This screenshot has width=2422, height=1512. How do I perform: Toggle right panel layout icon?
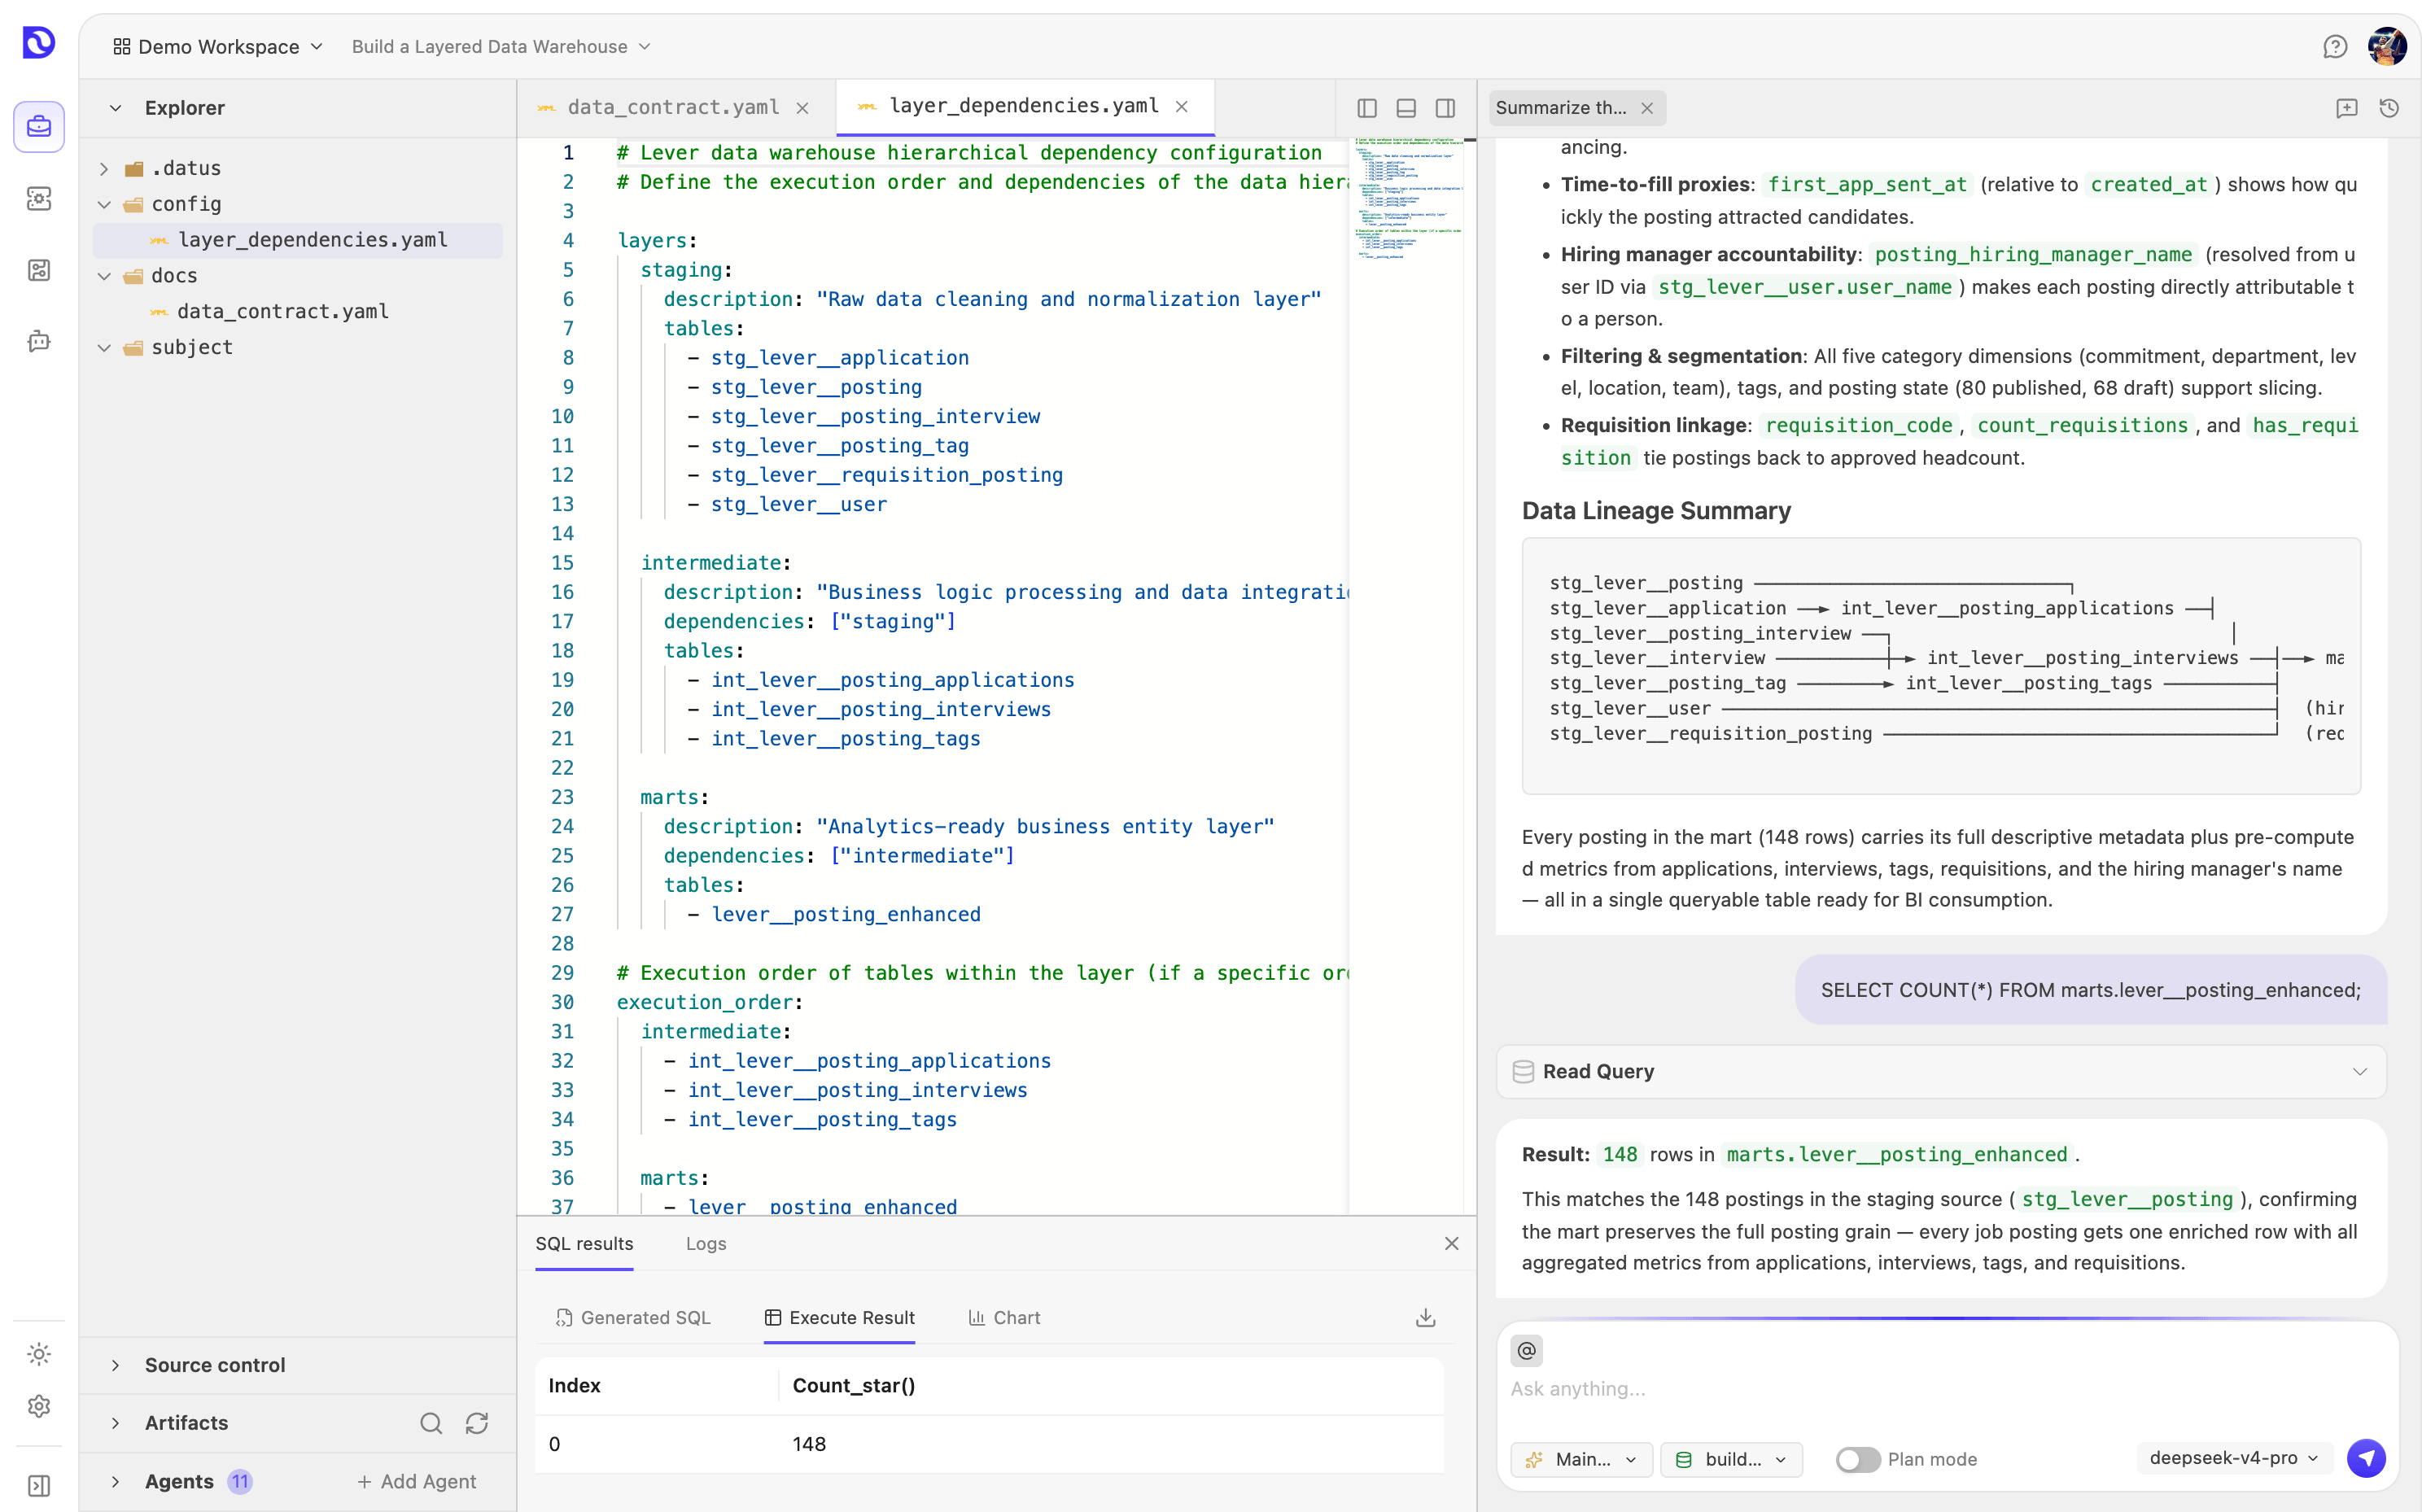pos(1445,108)
